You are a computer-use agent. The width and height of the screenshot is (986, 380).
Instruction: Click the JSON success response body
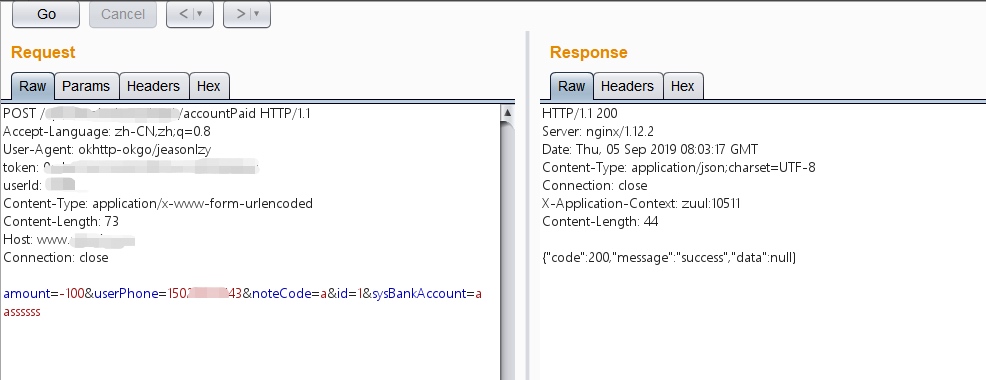click(x=669, y=257)
